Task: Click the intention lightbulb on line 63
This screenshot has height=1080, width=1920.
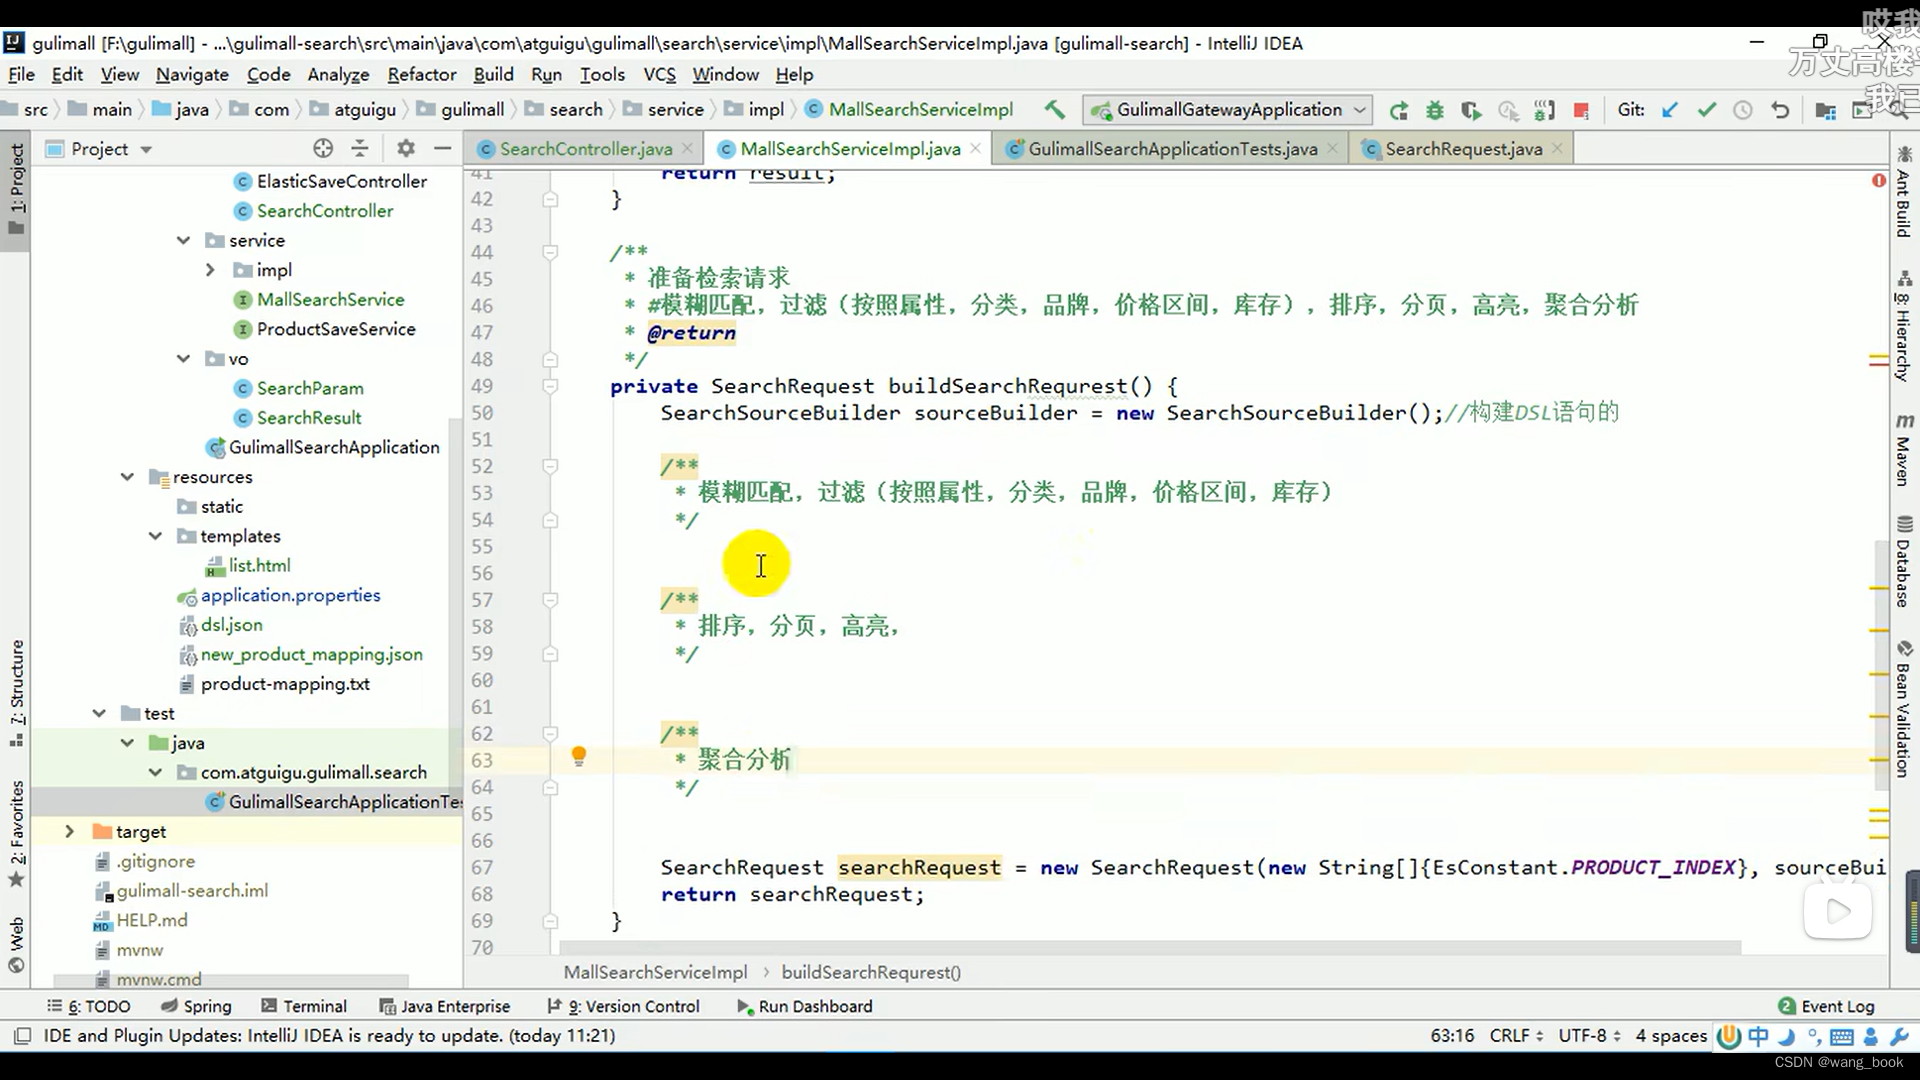Action: coord(578,757)
